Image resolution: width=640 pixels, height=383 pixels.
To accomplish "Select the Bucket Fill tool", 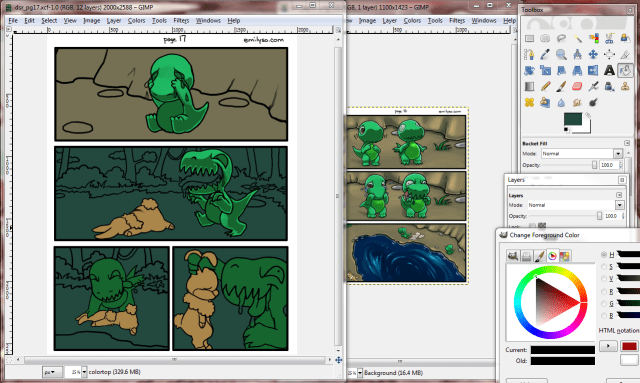I will coord(625,70).
